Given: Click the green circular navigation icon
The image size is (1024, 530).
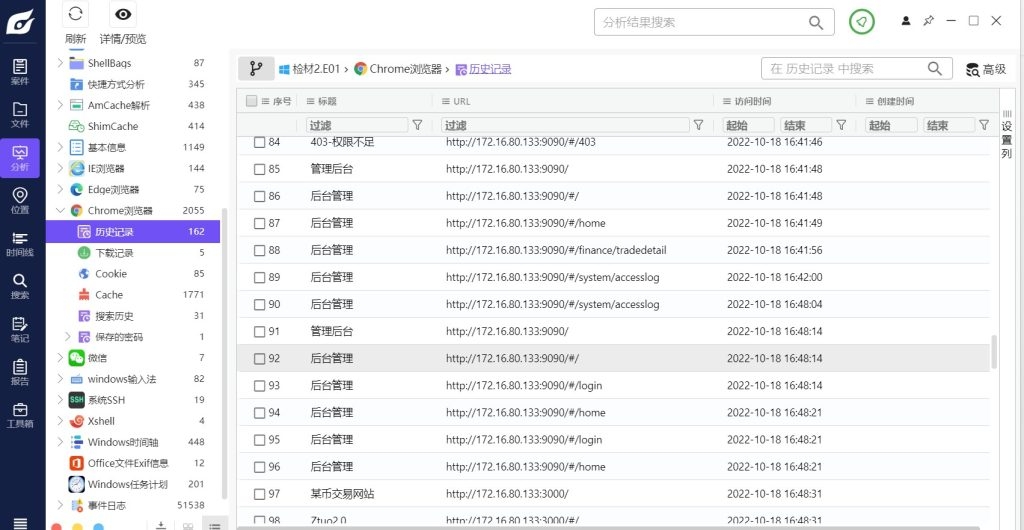Looking at the screenshot, I should [861, 22].
